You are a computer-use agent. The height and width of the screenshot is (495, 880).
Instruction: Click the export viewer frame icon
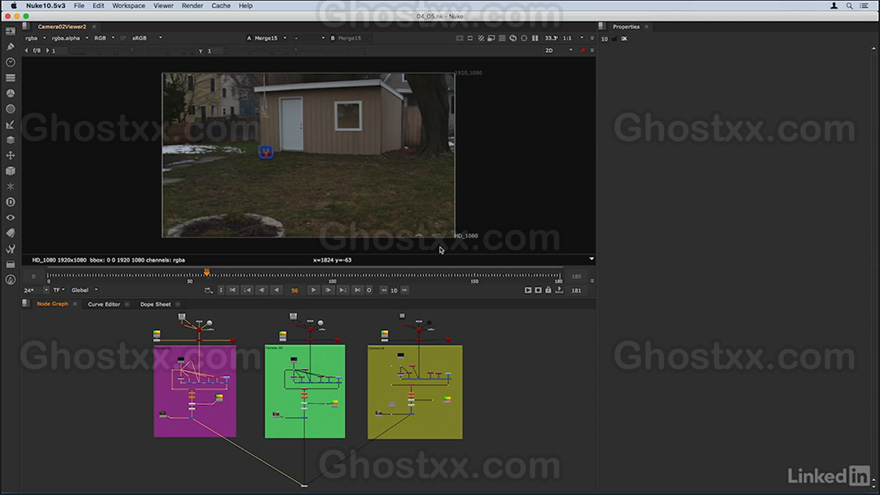[559, 290]
